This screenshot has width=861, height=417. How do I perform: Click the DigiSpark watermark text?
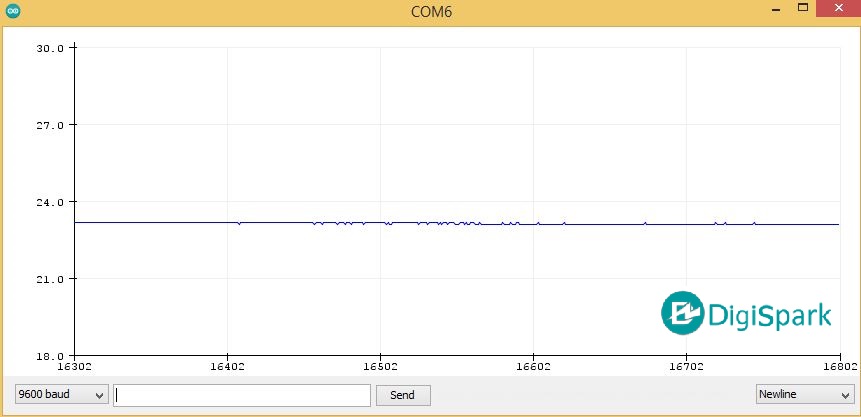click(x=770, y=315)
